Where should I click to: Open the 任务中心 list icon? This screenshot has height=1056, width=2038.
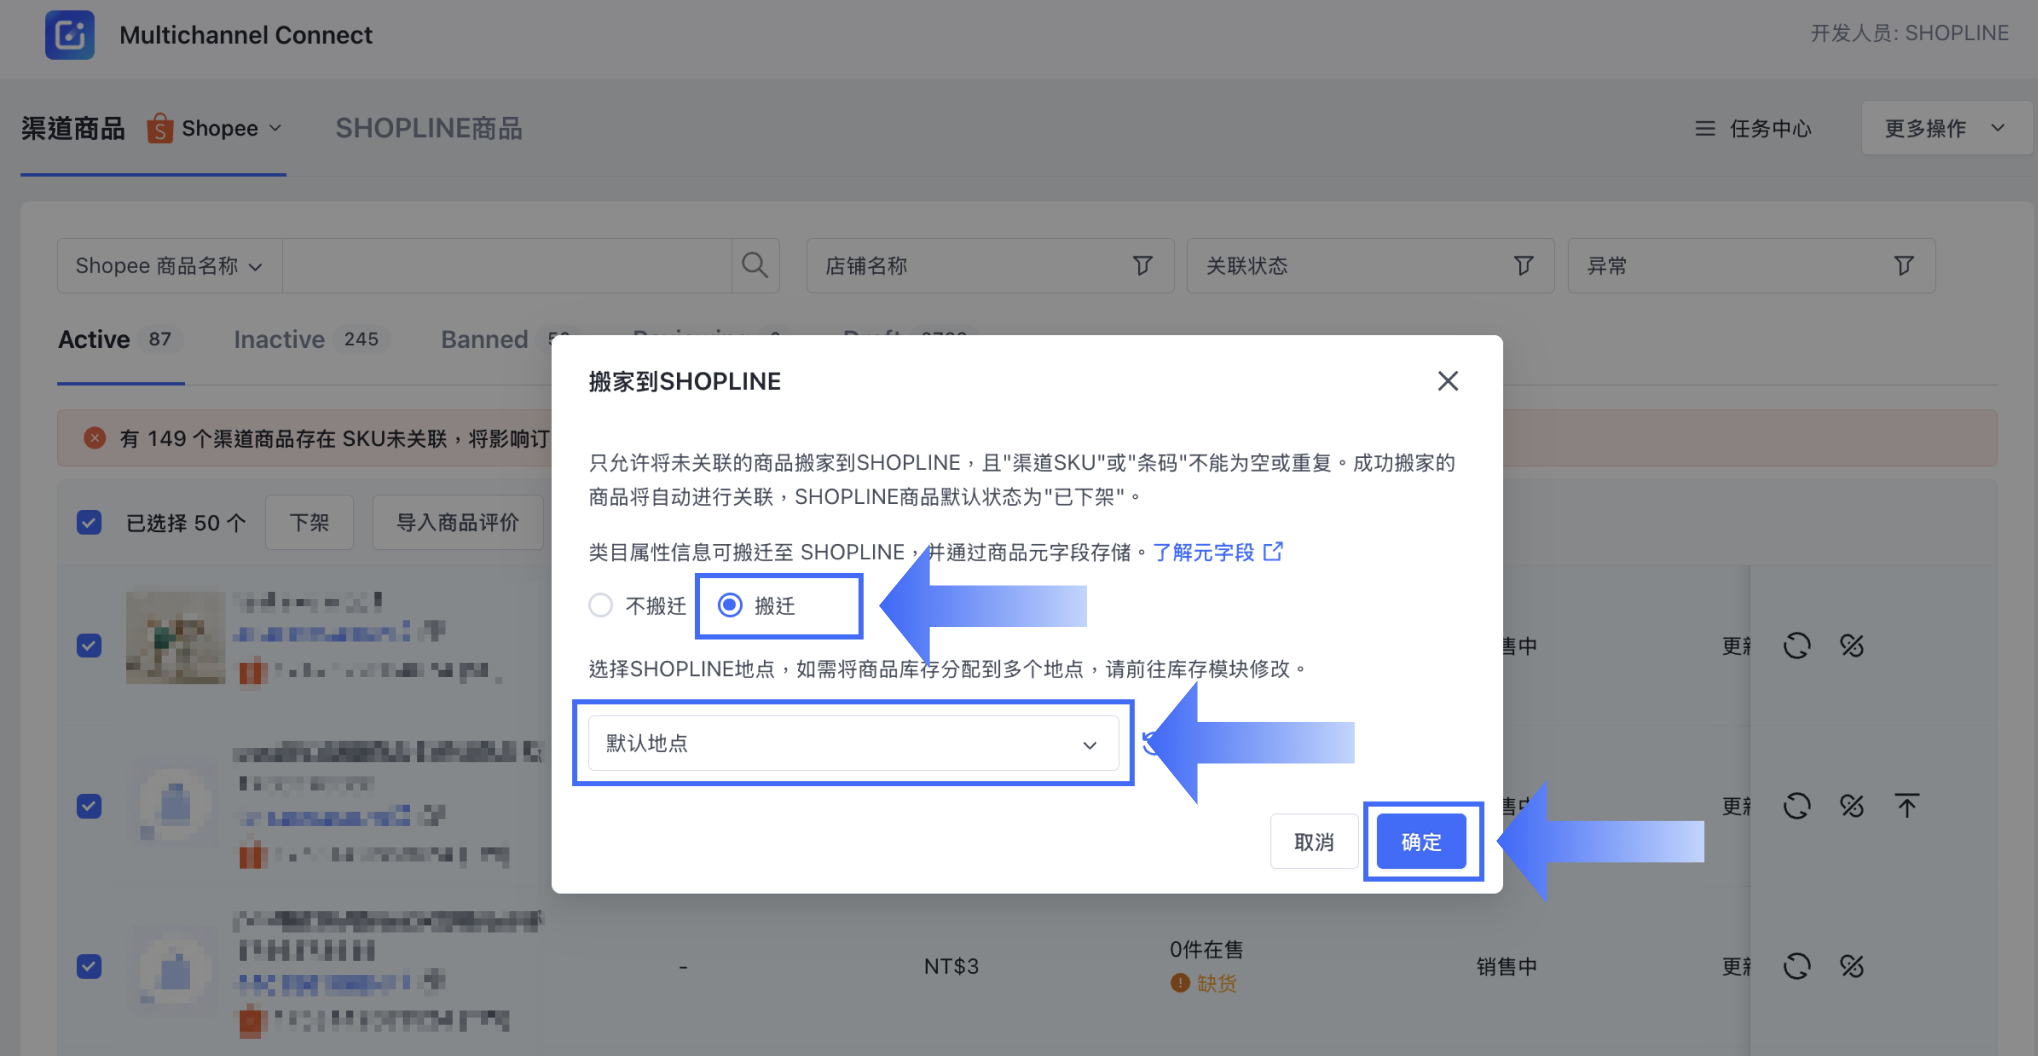(x=1705, y=128)
